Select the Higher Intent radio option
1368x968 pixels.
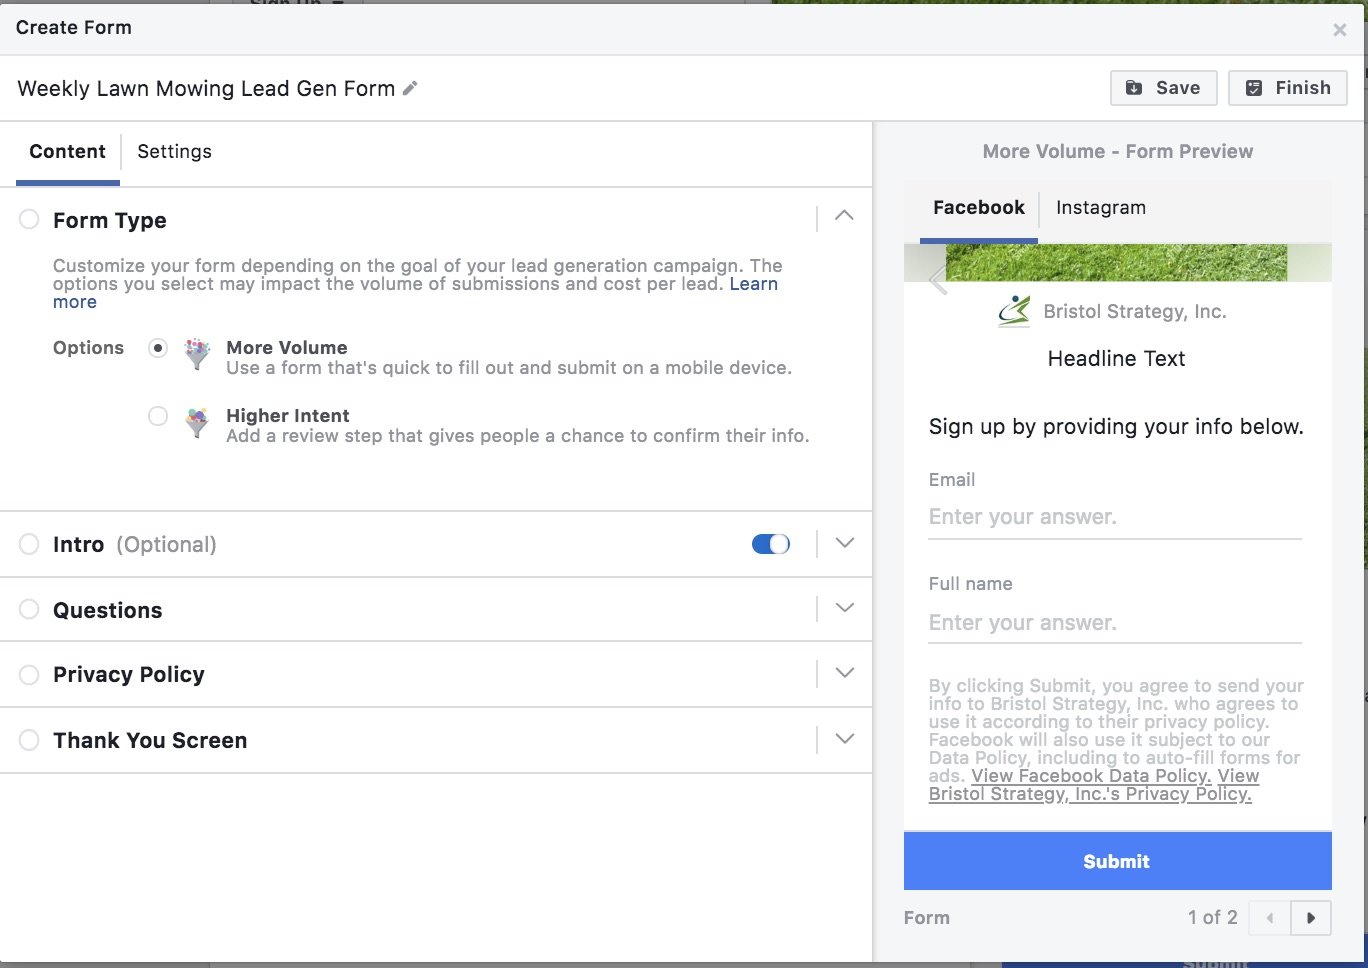click(x=158, y=416)
